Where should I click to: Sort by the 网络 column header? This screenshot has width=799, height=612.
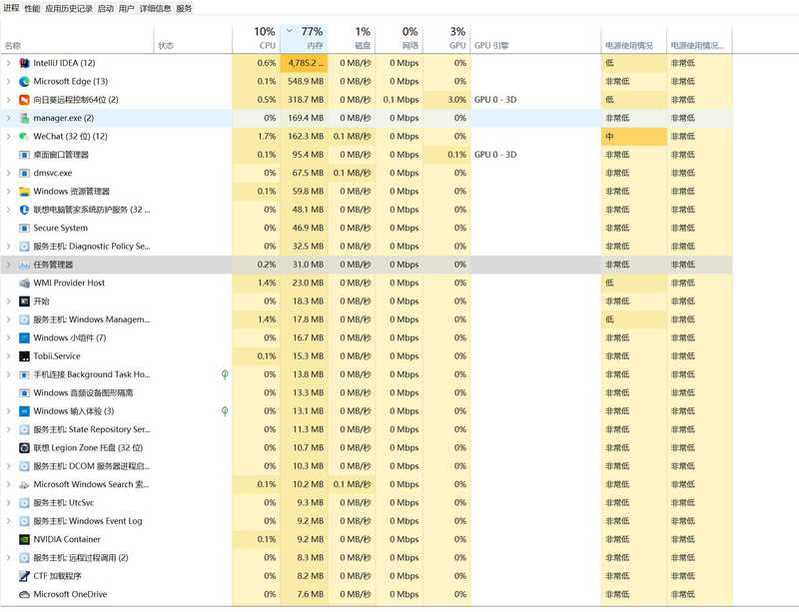399,38
